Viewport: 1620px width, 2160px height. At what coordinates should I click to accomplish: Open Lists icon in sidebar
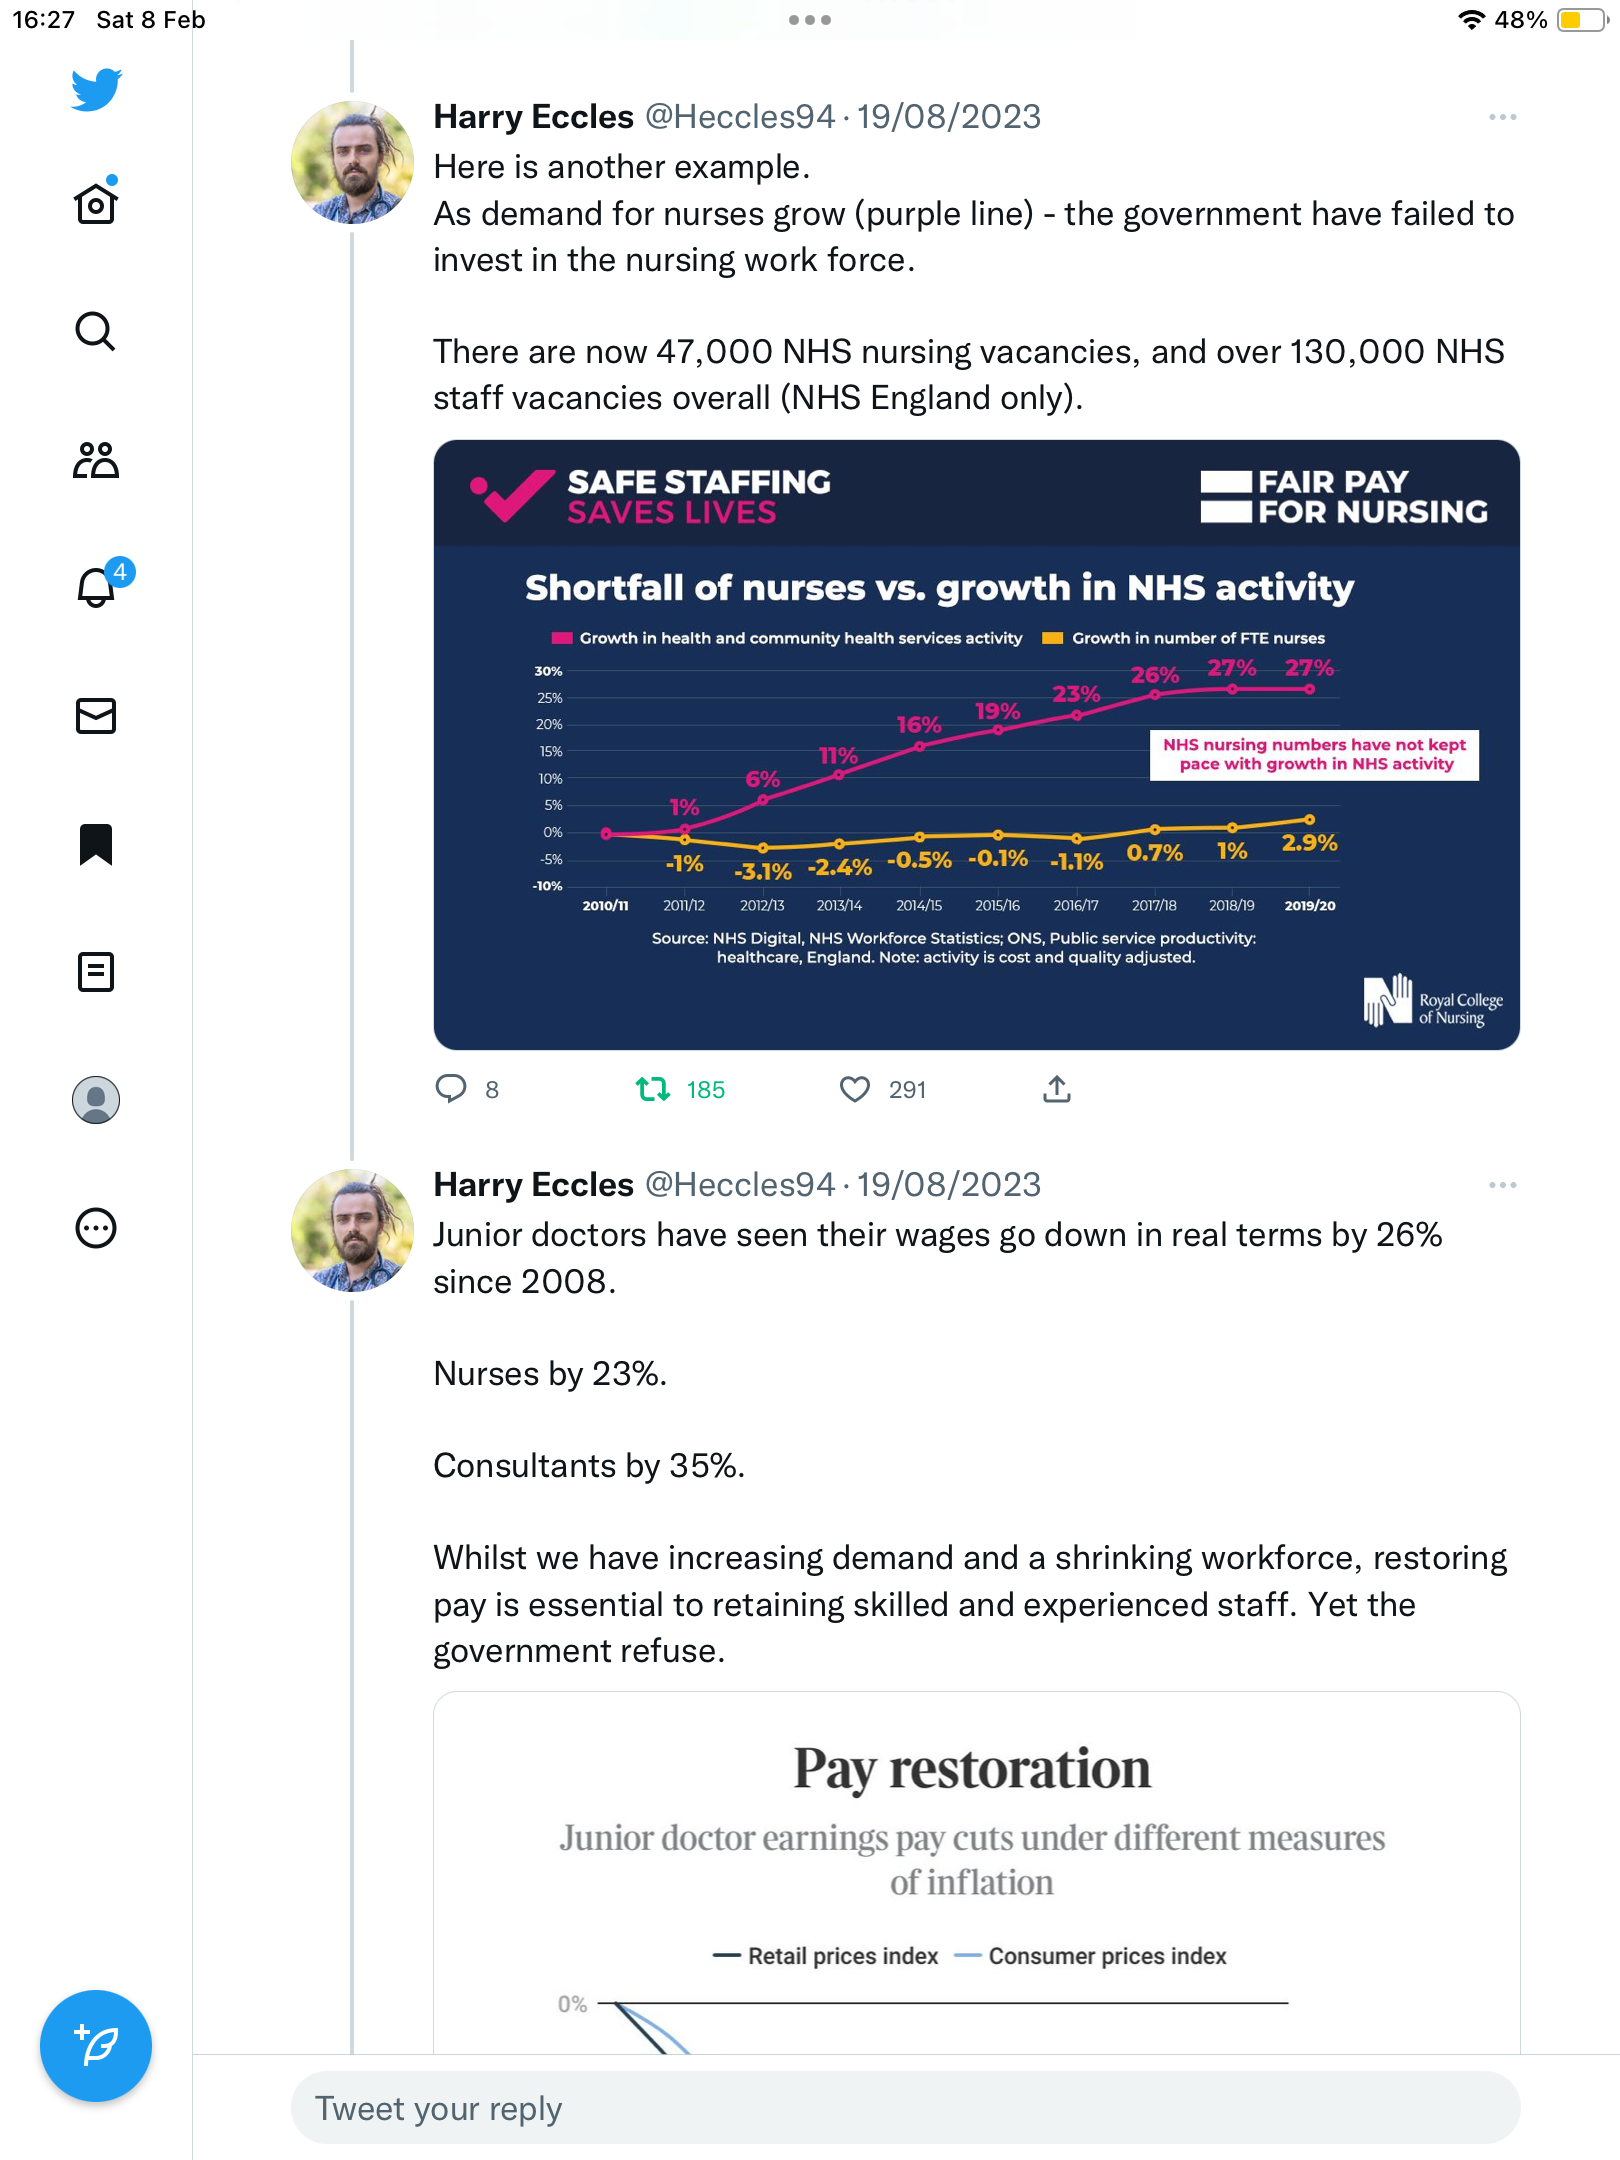coord(96,972)
